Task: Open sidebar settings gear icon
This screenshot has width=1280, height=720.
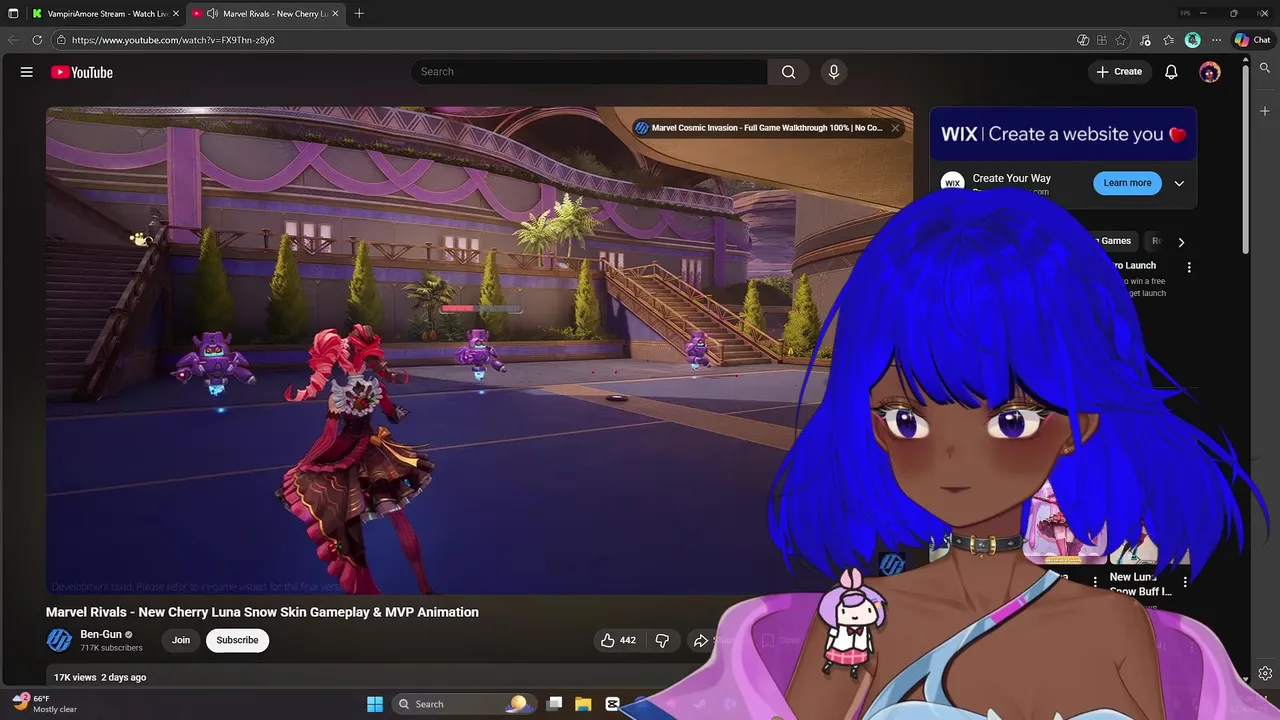Action: click(1265, 674)
